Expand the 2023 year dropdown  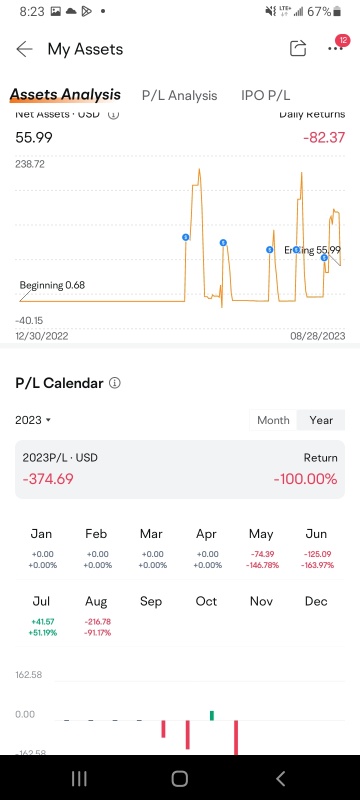point(33,420)
